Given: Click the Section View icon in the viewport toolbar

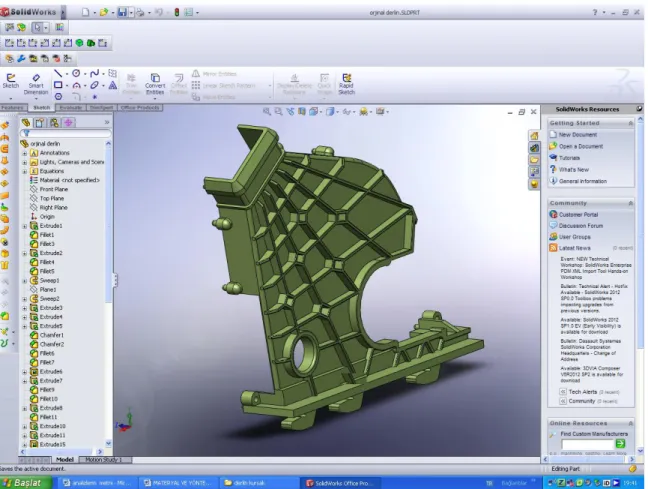Looking at the screenshot, I should (x=302, y=112).
